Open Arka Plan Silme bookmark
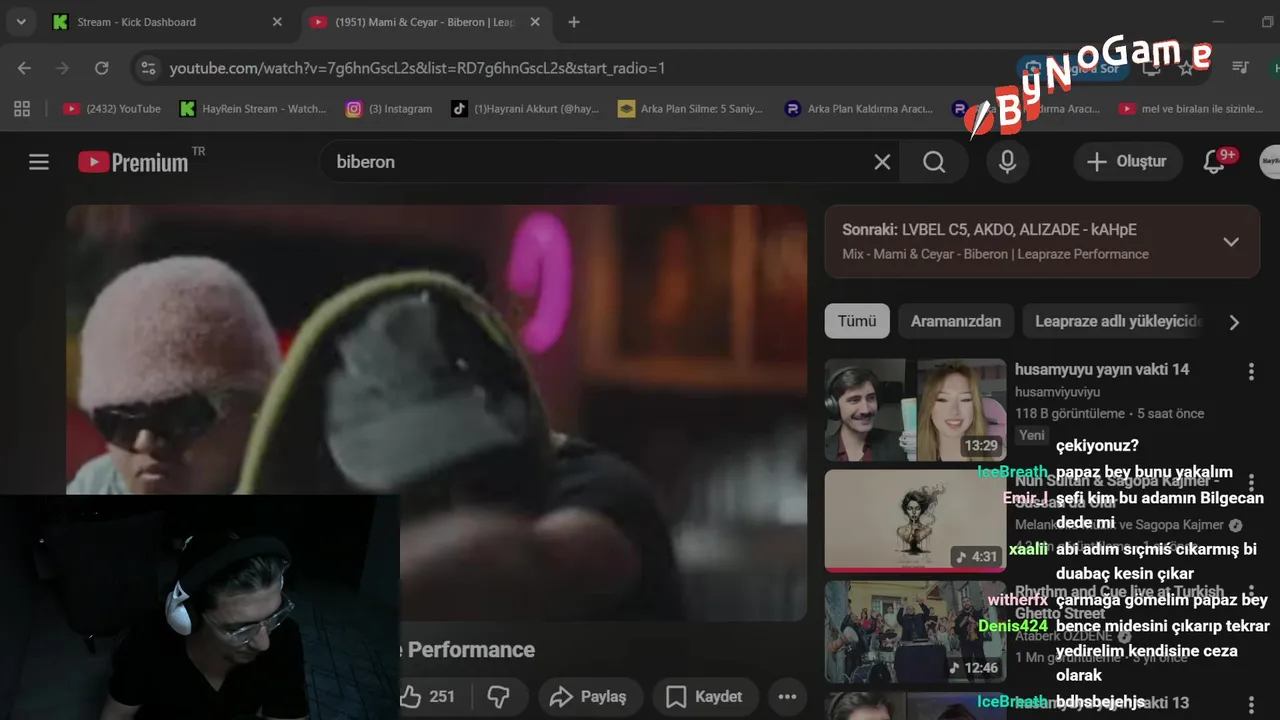The width and height of the screenshot is (1280, 720). click(x=690, y=109)
